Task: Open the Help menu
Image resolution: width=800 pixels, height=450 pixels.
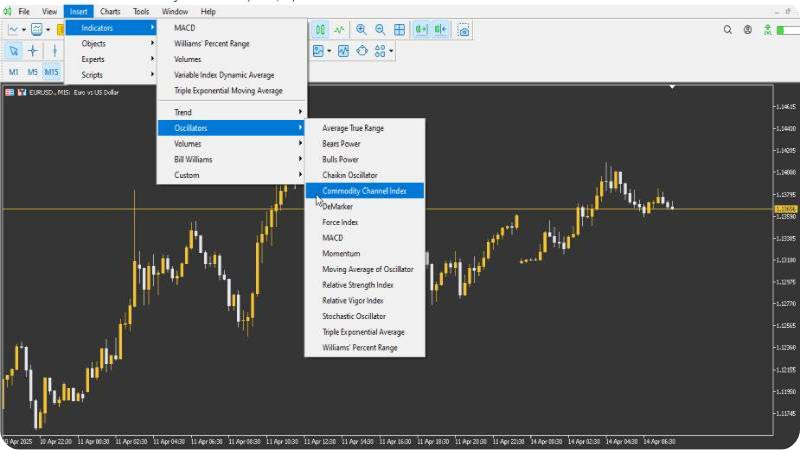Action: [x=208, y=11]
